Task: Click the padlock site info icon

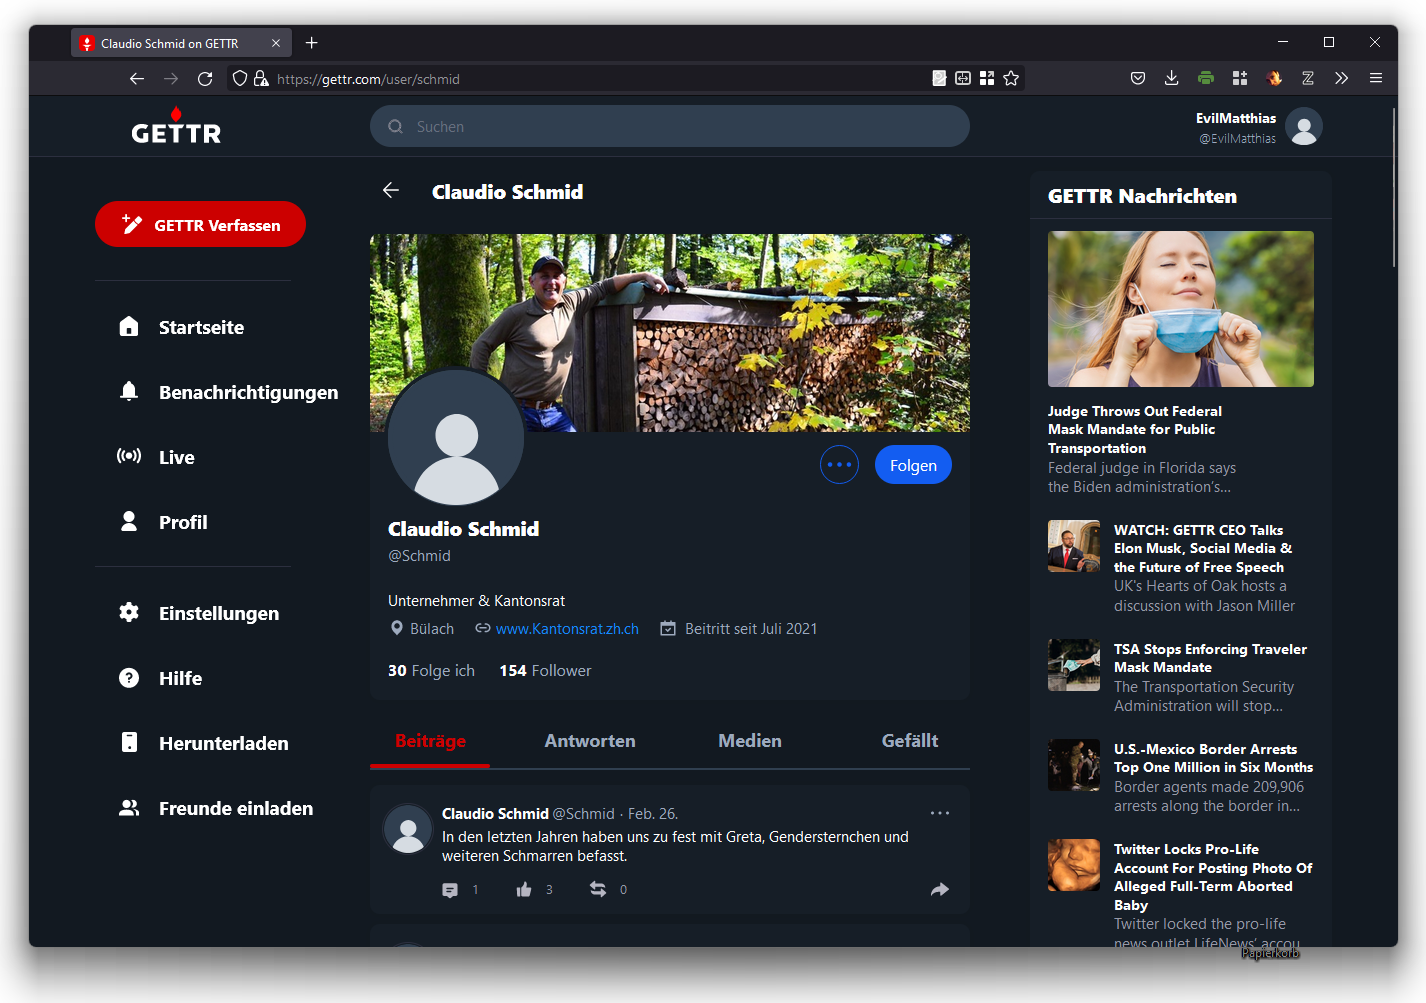Action: 261,78
